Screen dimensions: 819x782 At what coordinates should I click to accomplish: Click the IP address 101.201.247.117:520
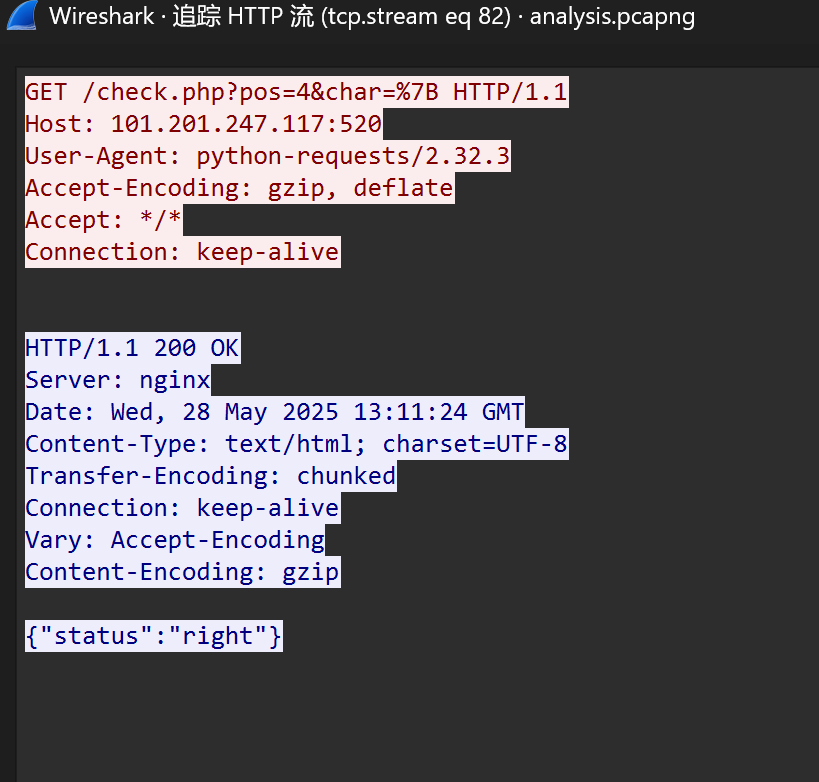pos(246,124)
